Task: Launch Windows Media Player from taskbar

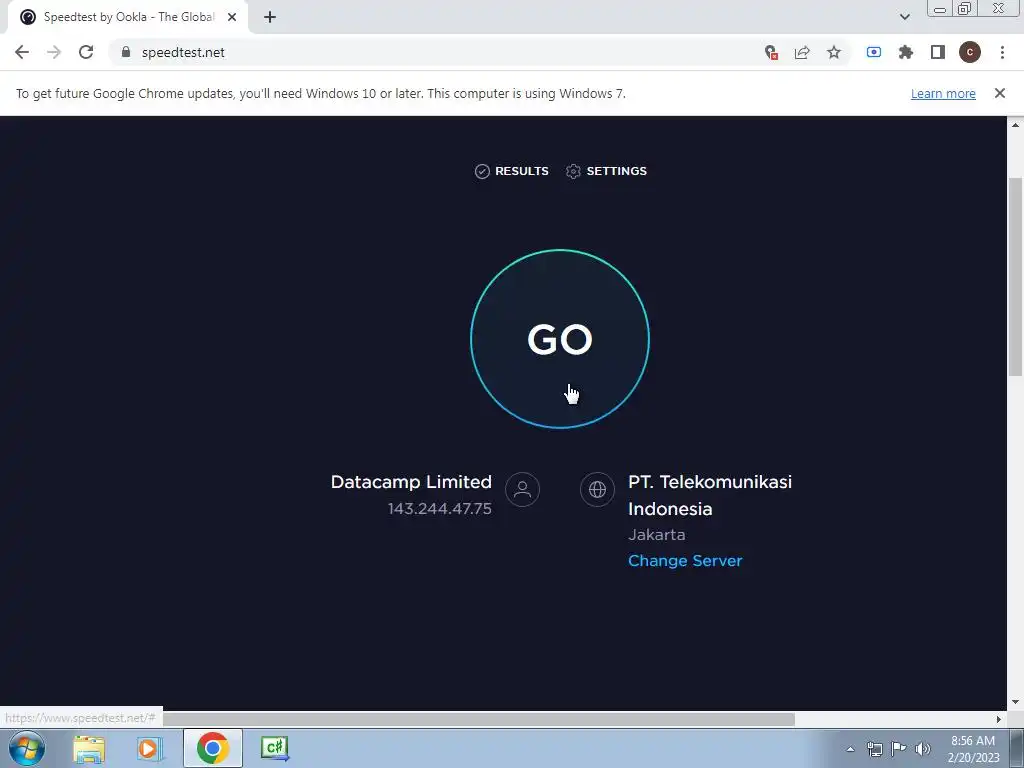Action: (x=150, y=748)
